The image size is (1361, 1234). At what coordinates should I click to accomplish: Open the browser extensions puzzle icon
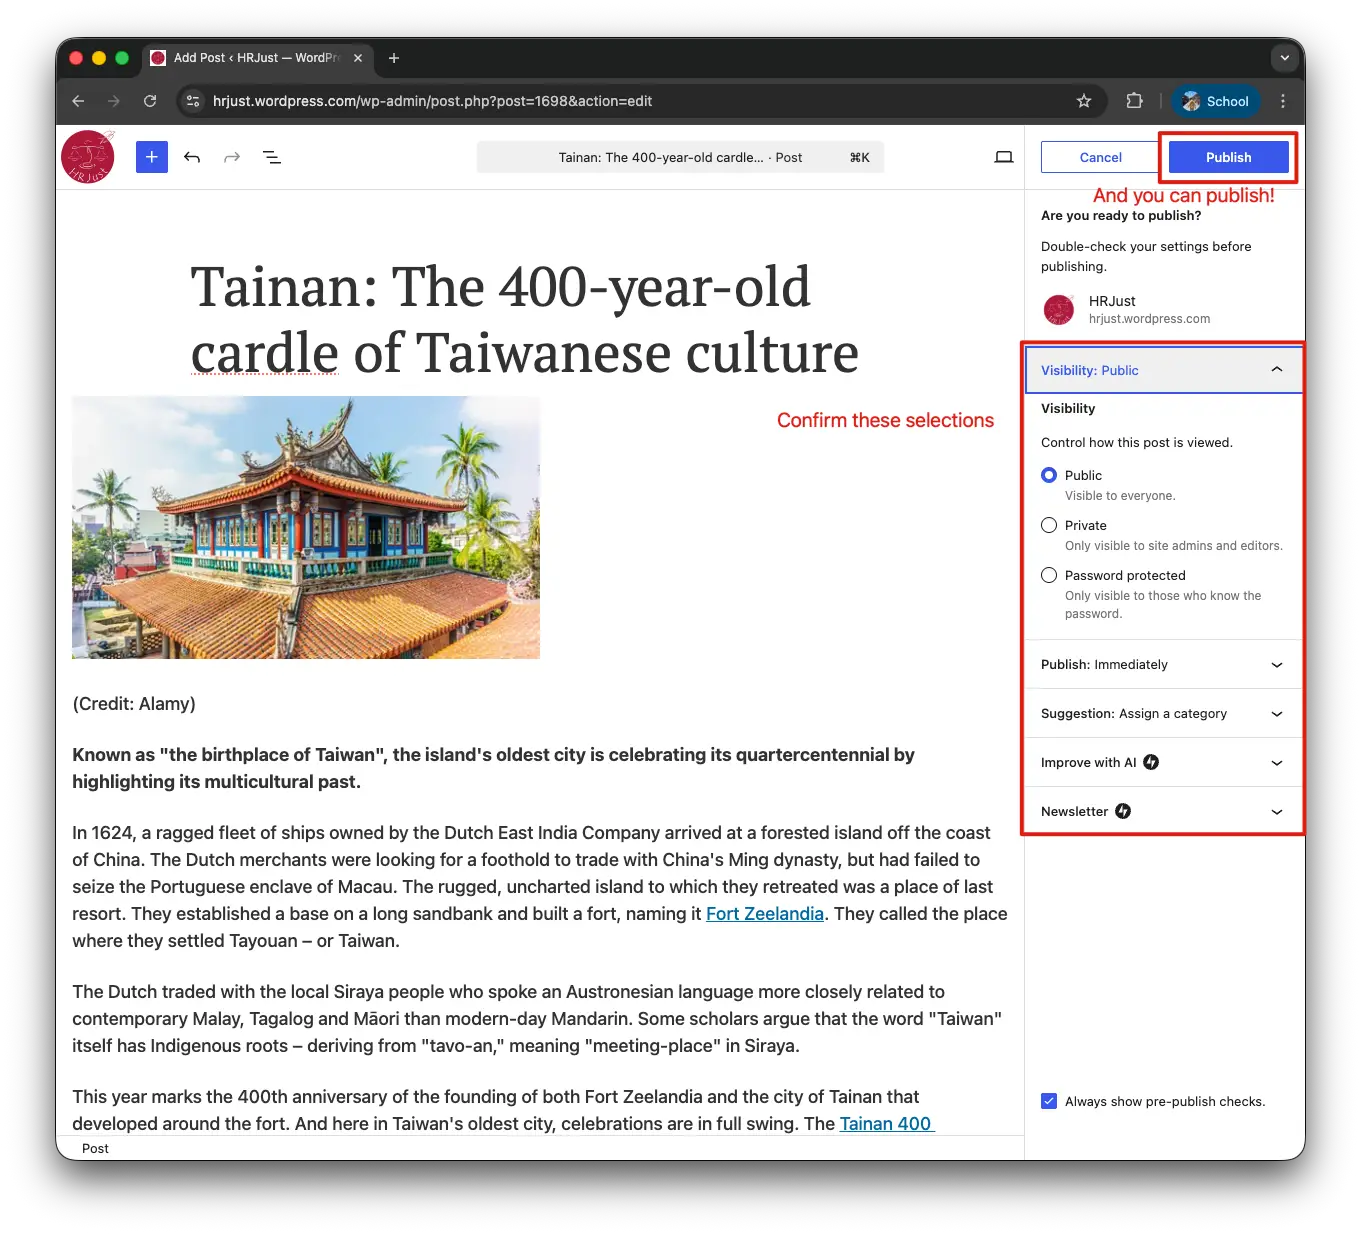click(x=1134, y=101)
